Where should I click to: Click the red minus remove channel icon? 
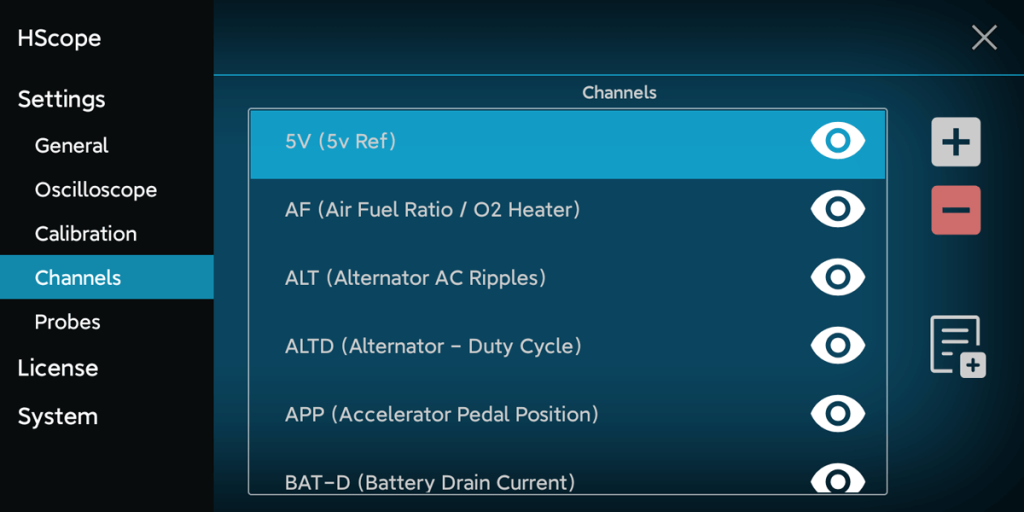click(x=955, y=210)
